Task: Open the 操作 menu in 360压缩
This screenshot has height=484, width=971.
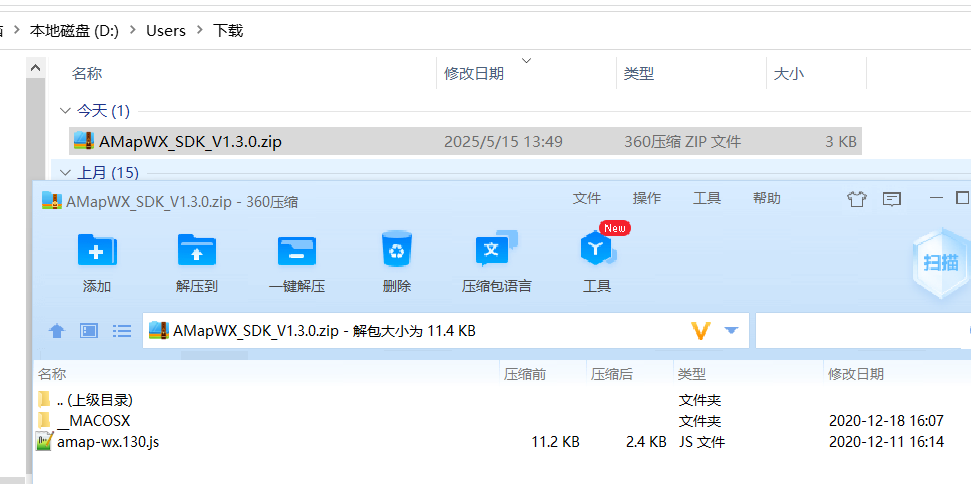Action: tap(647, 198)
